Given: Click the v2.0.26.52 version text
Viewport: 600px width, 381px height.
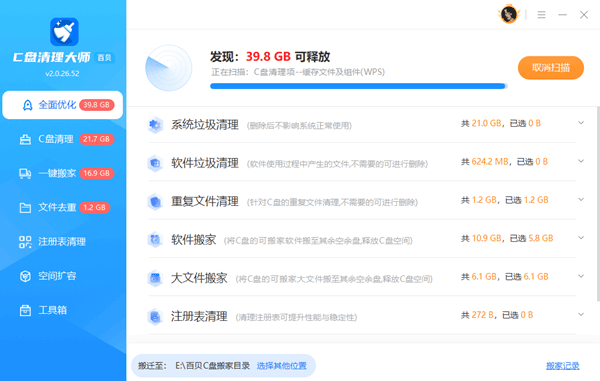Looking at the screenshot, I should (x=62, y=73).
